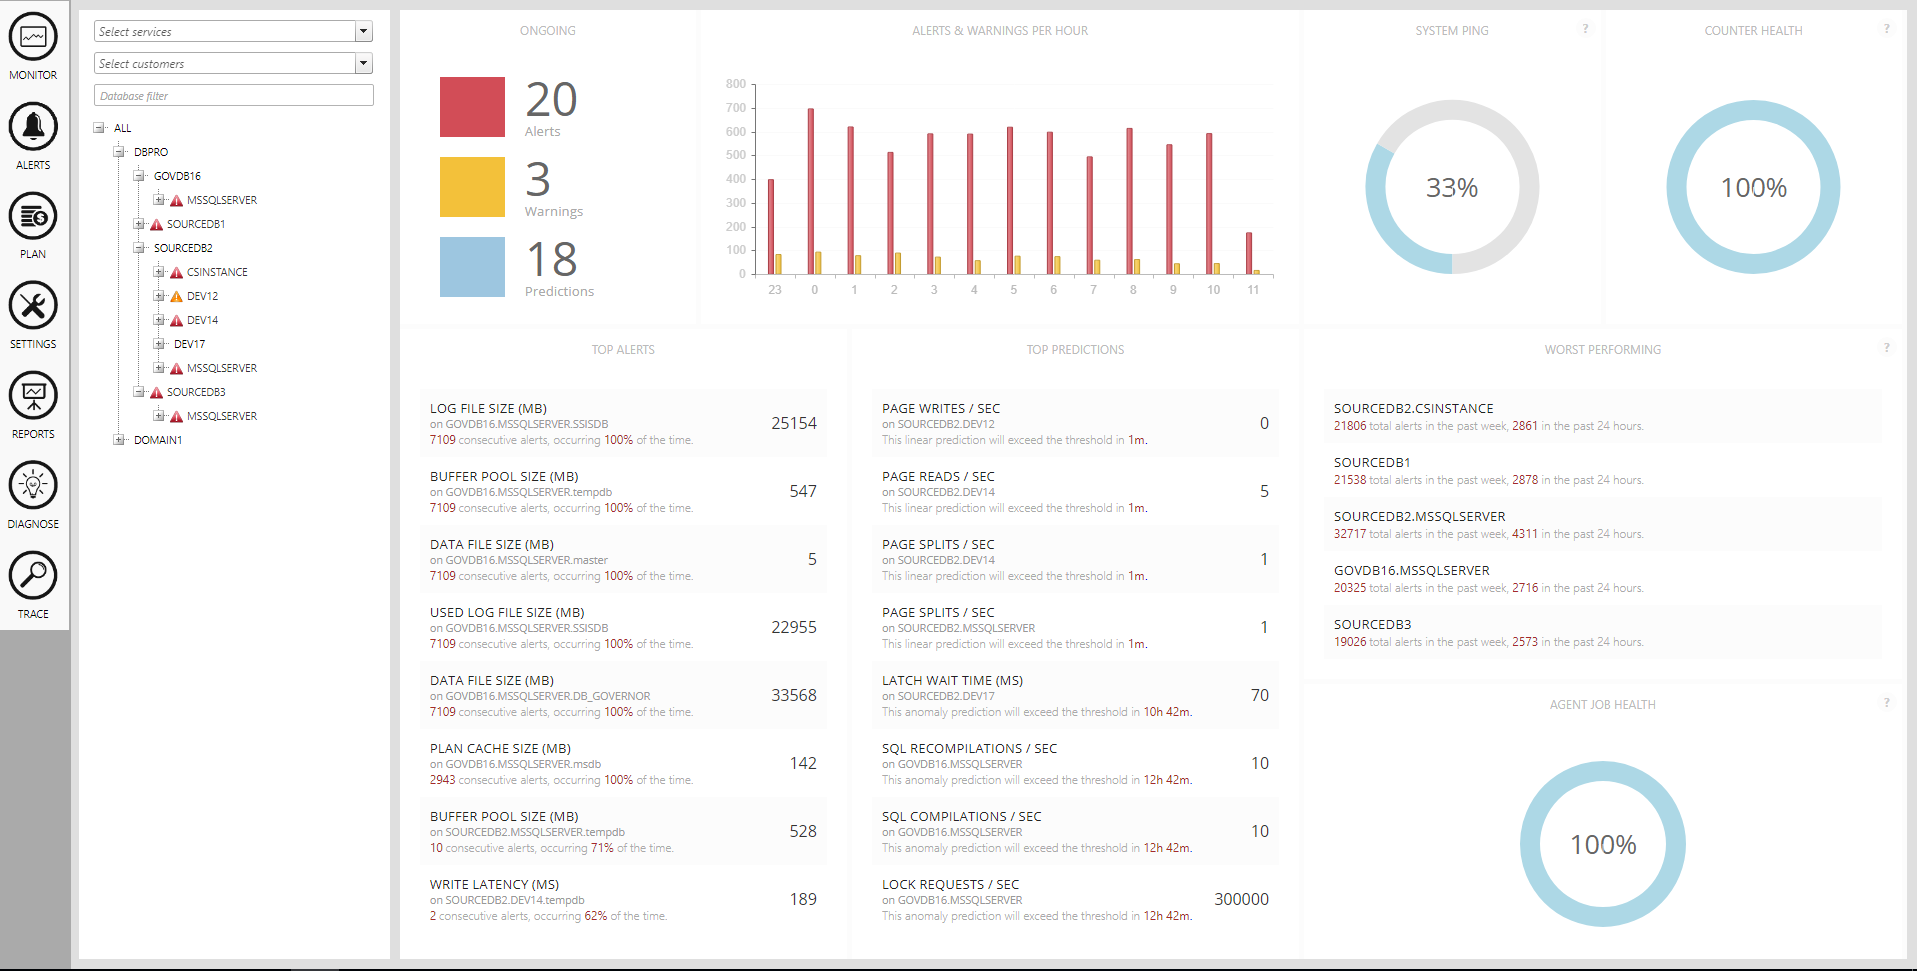Open the Select customers dropdown
The width and height of the screenshot is (1917, 971).
(363, 64)
